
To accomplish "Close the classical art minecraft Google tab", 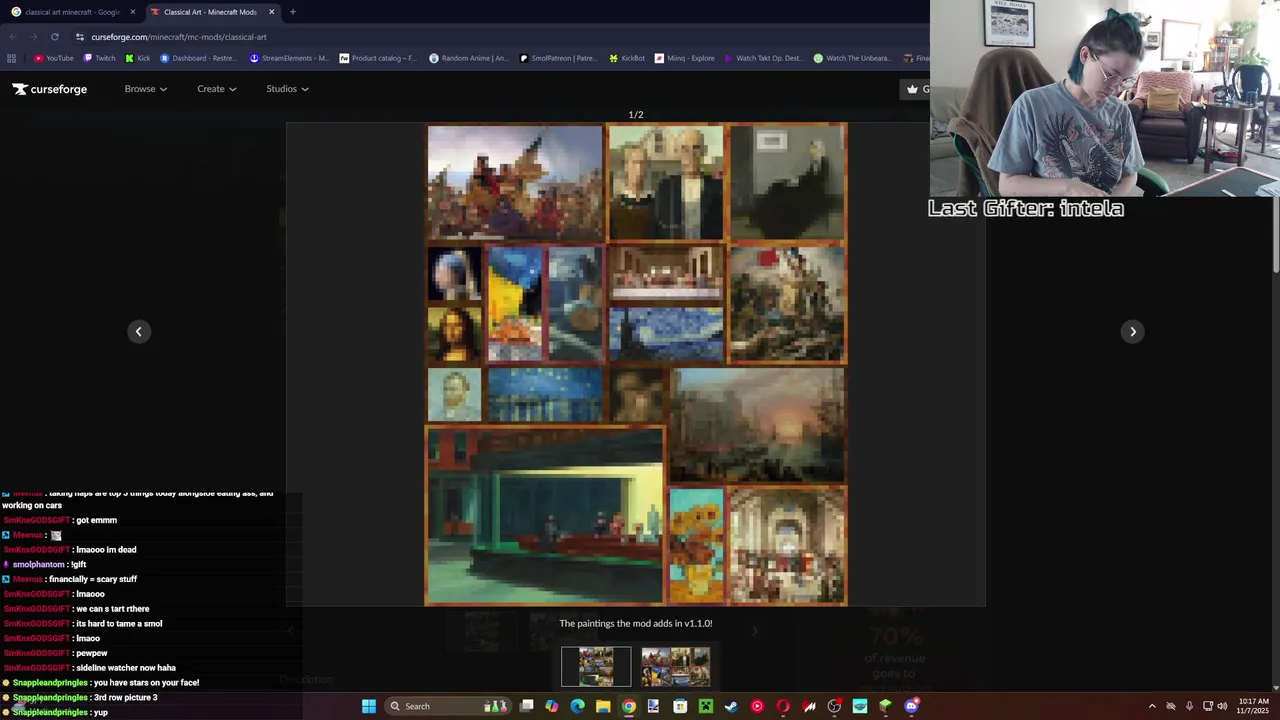I will (132, 12).
